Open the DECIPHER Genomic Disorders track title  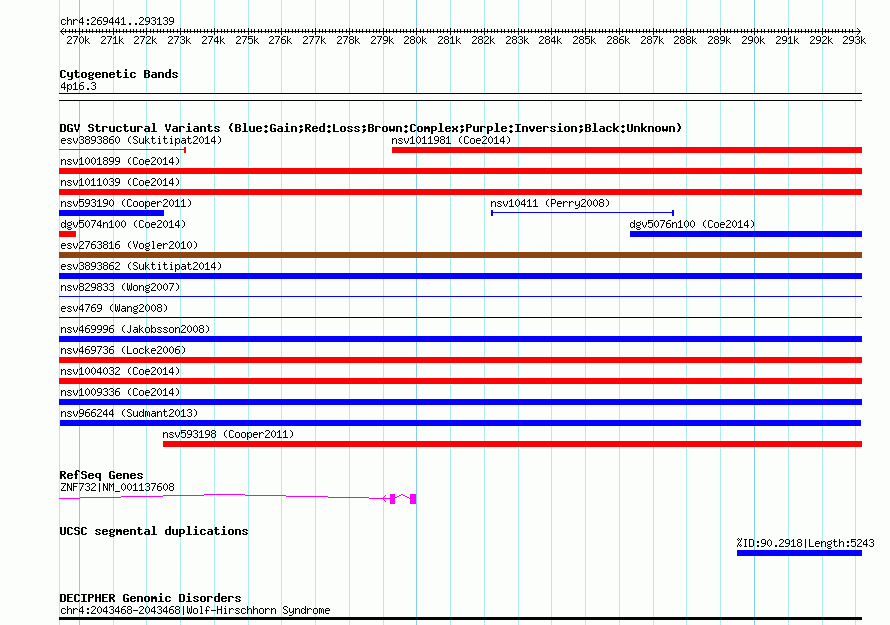[150, 598]
